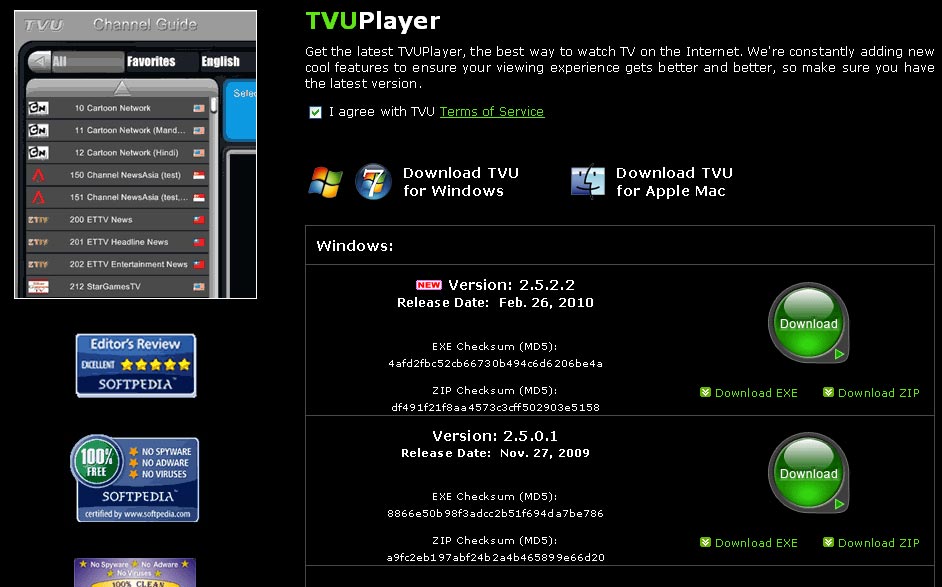Viewport: 942px width, 587px height.
Task: Select the All tab in Channel Guide
Action: click(x=87, y=61)
